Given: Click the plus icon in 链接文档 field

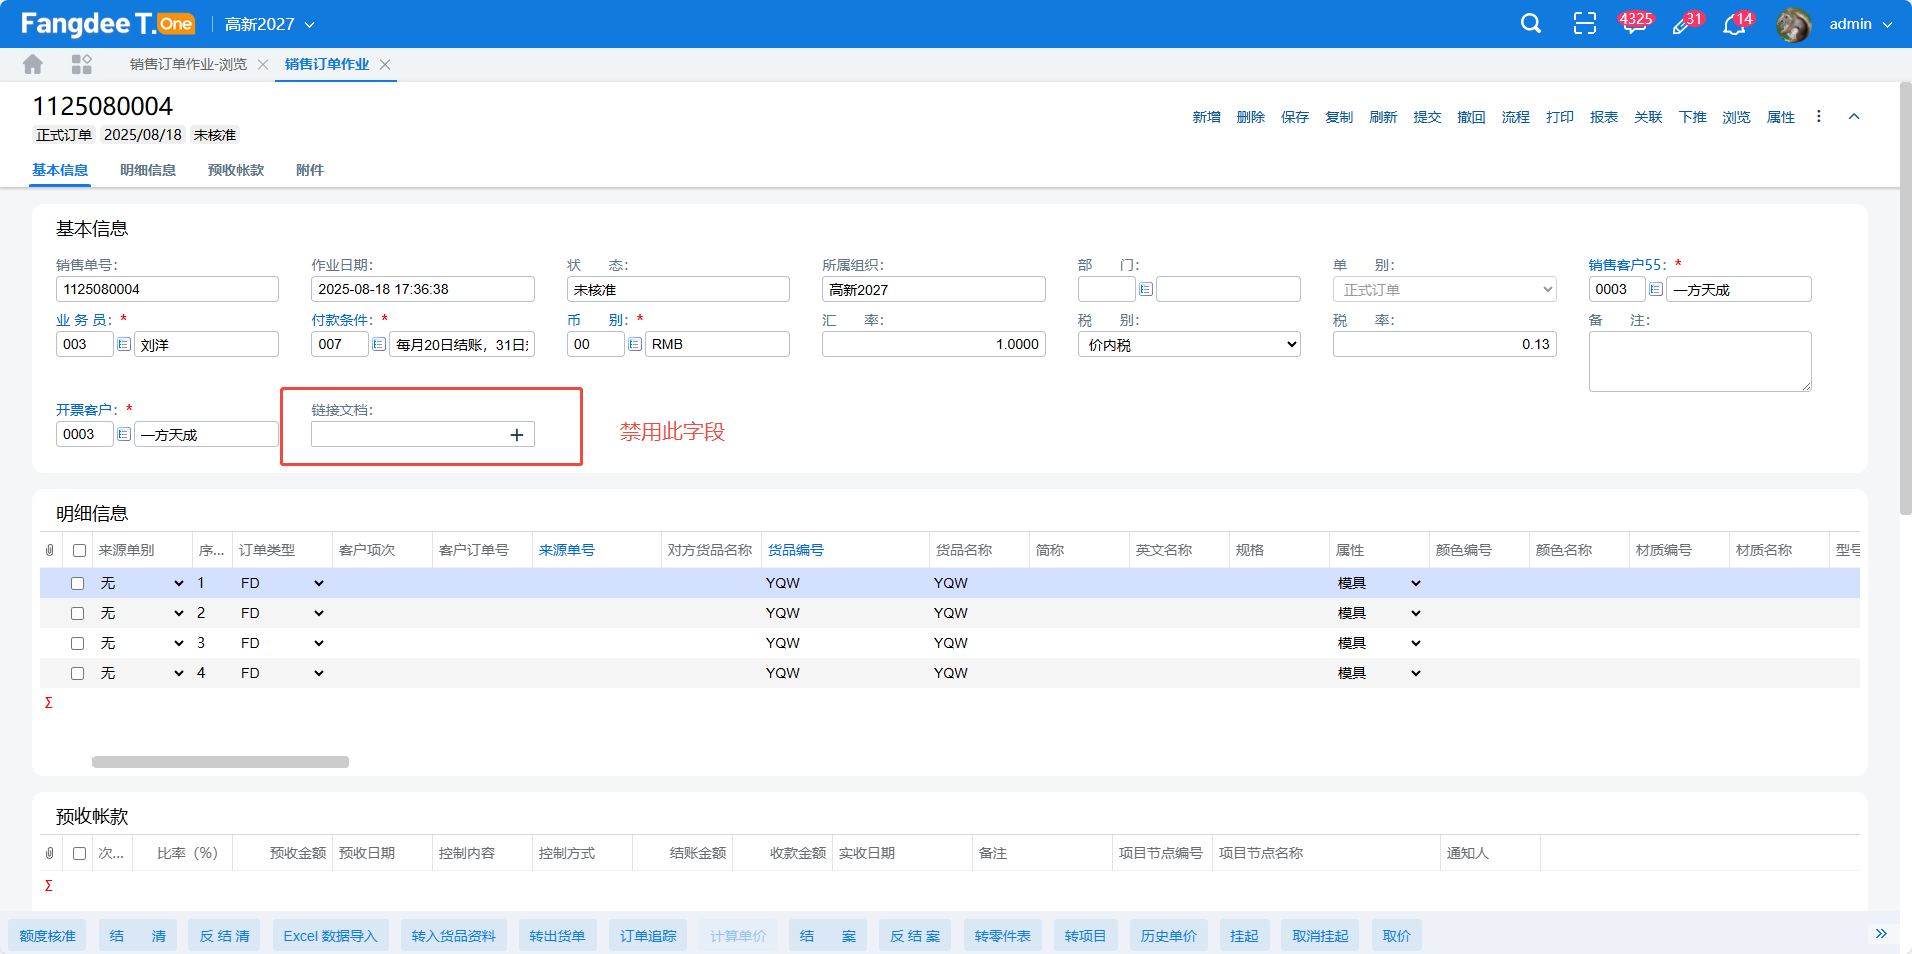Looking at the screenshot, I should pos(516,435).
